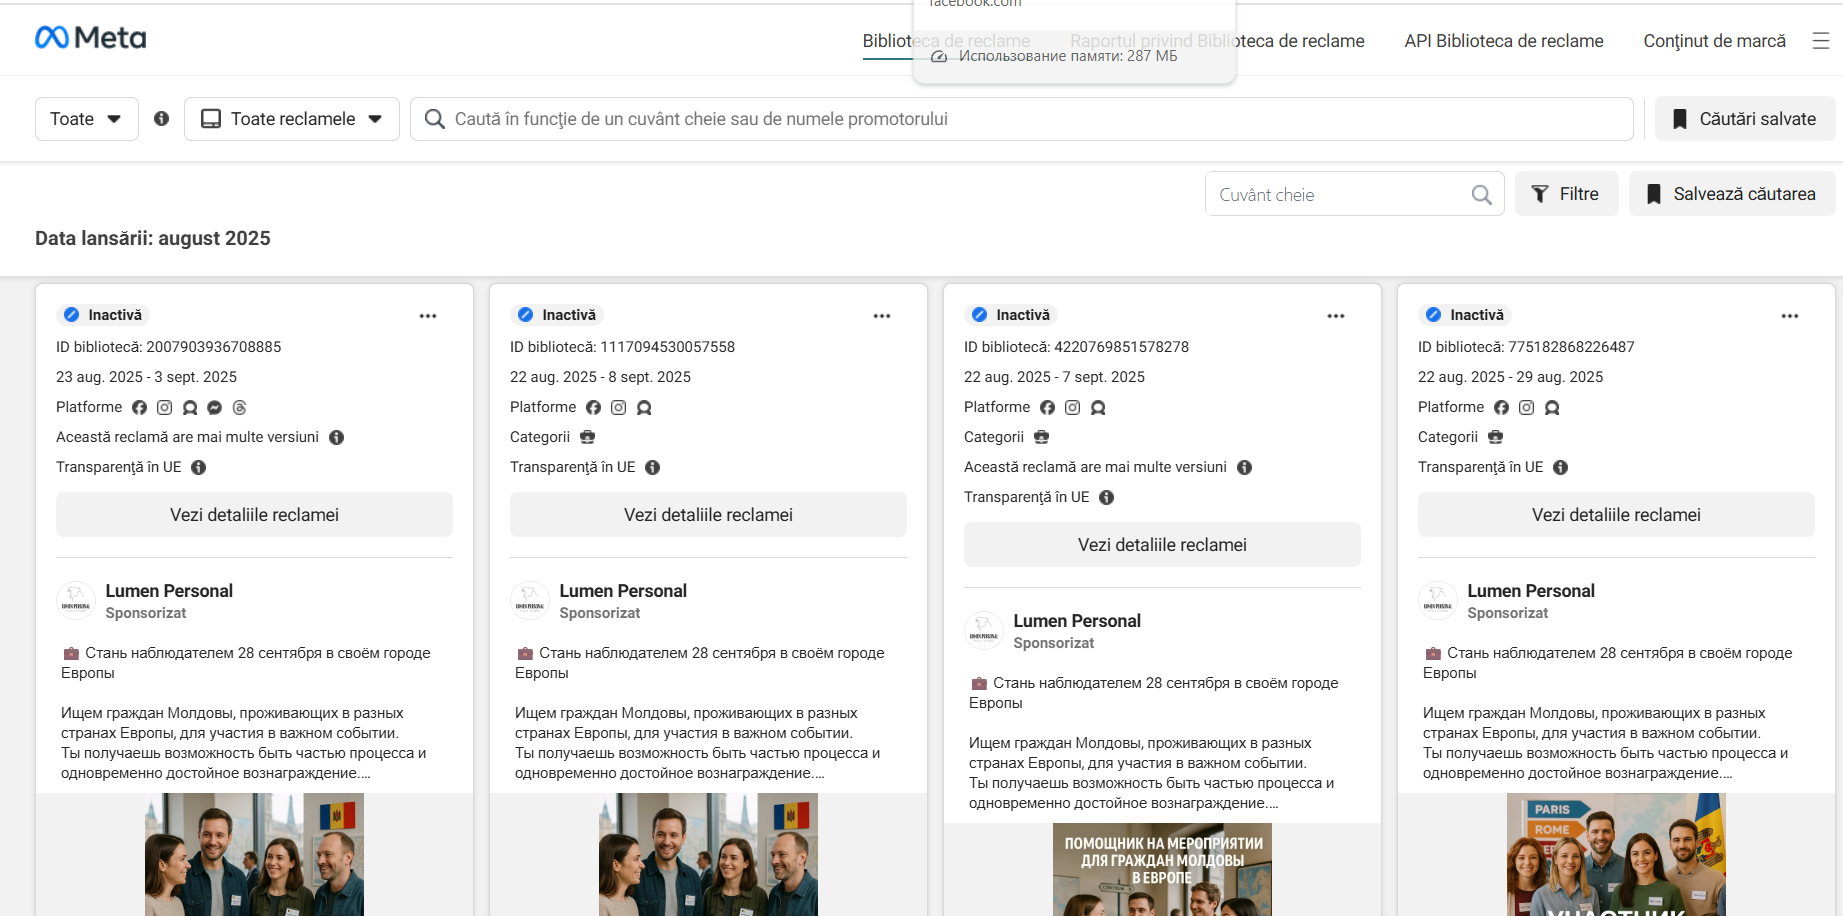Viewport: 1843px width, 916px height.
Task: Open the ad image thumbnail on ad 2007903936708885
Action: tap(254, 855)
